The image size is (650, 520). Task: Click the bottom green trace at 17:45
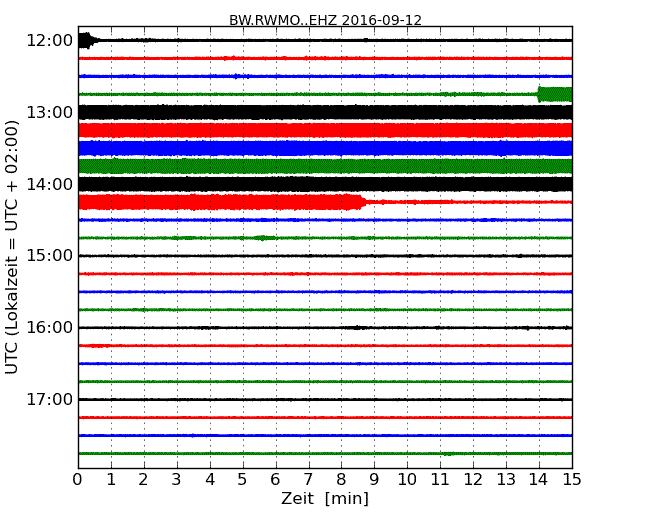coord(325,454)
